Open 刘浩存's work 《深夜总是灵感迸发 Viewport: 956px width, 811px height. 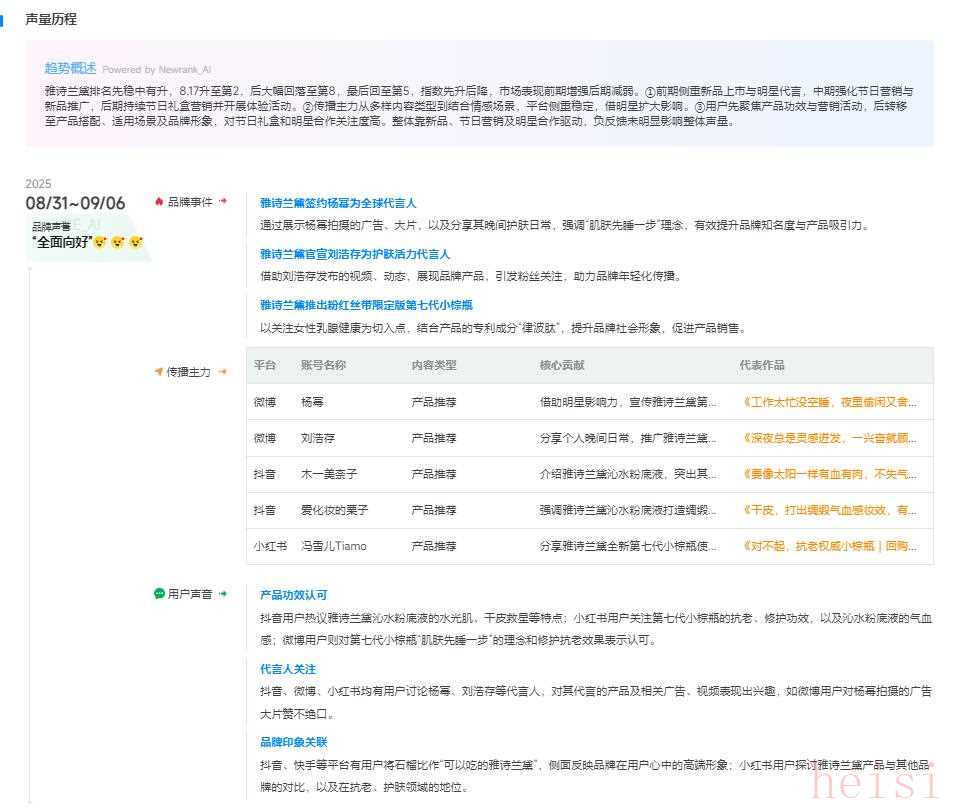coord(830,438)
